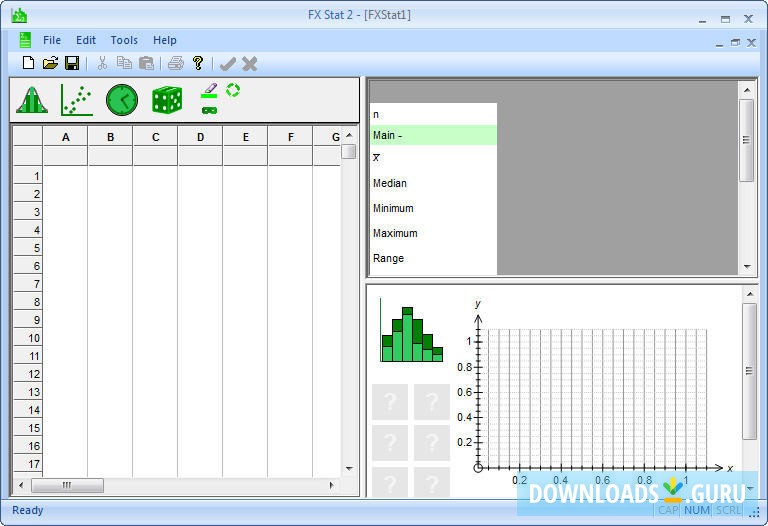Viewport: 768px width, 526px height.
Task: Click spreadsheet horizontal scrollbar left arrow
Action: click(x=21, y=485)
